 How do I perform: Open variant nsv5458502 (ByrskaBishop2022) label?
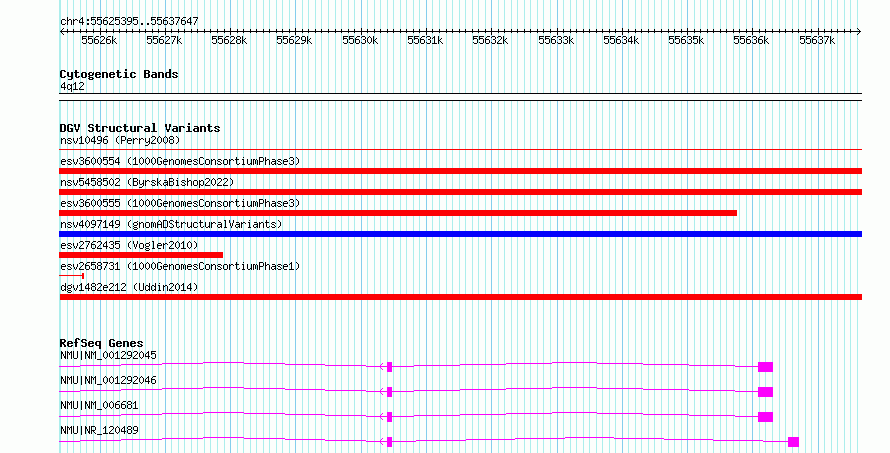coord(147,182)
